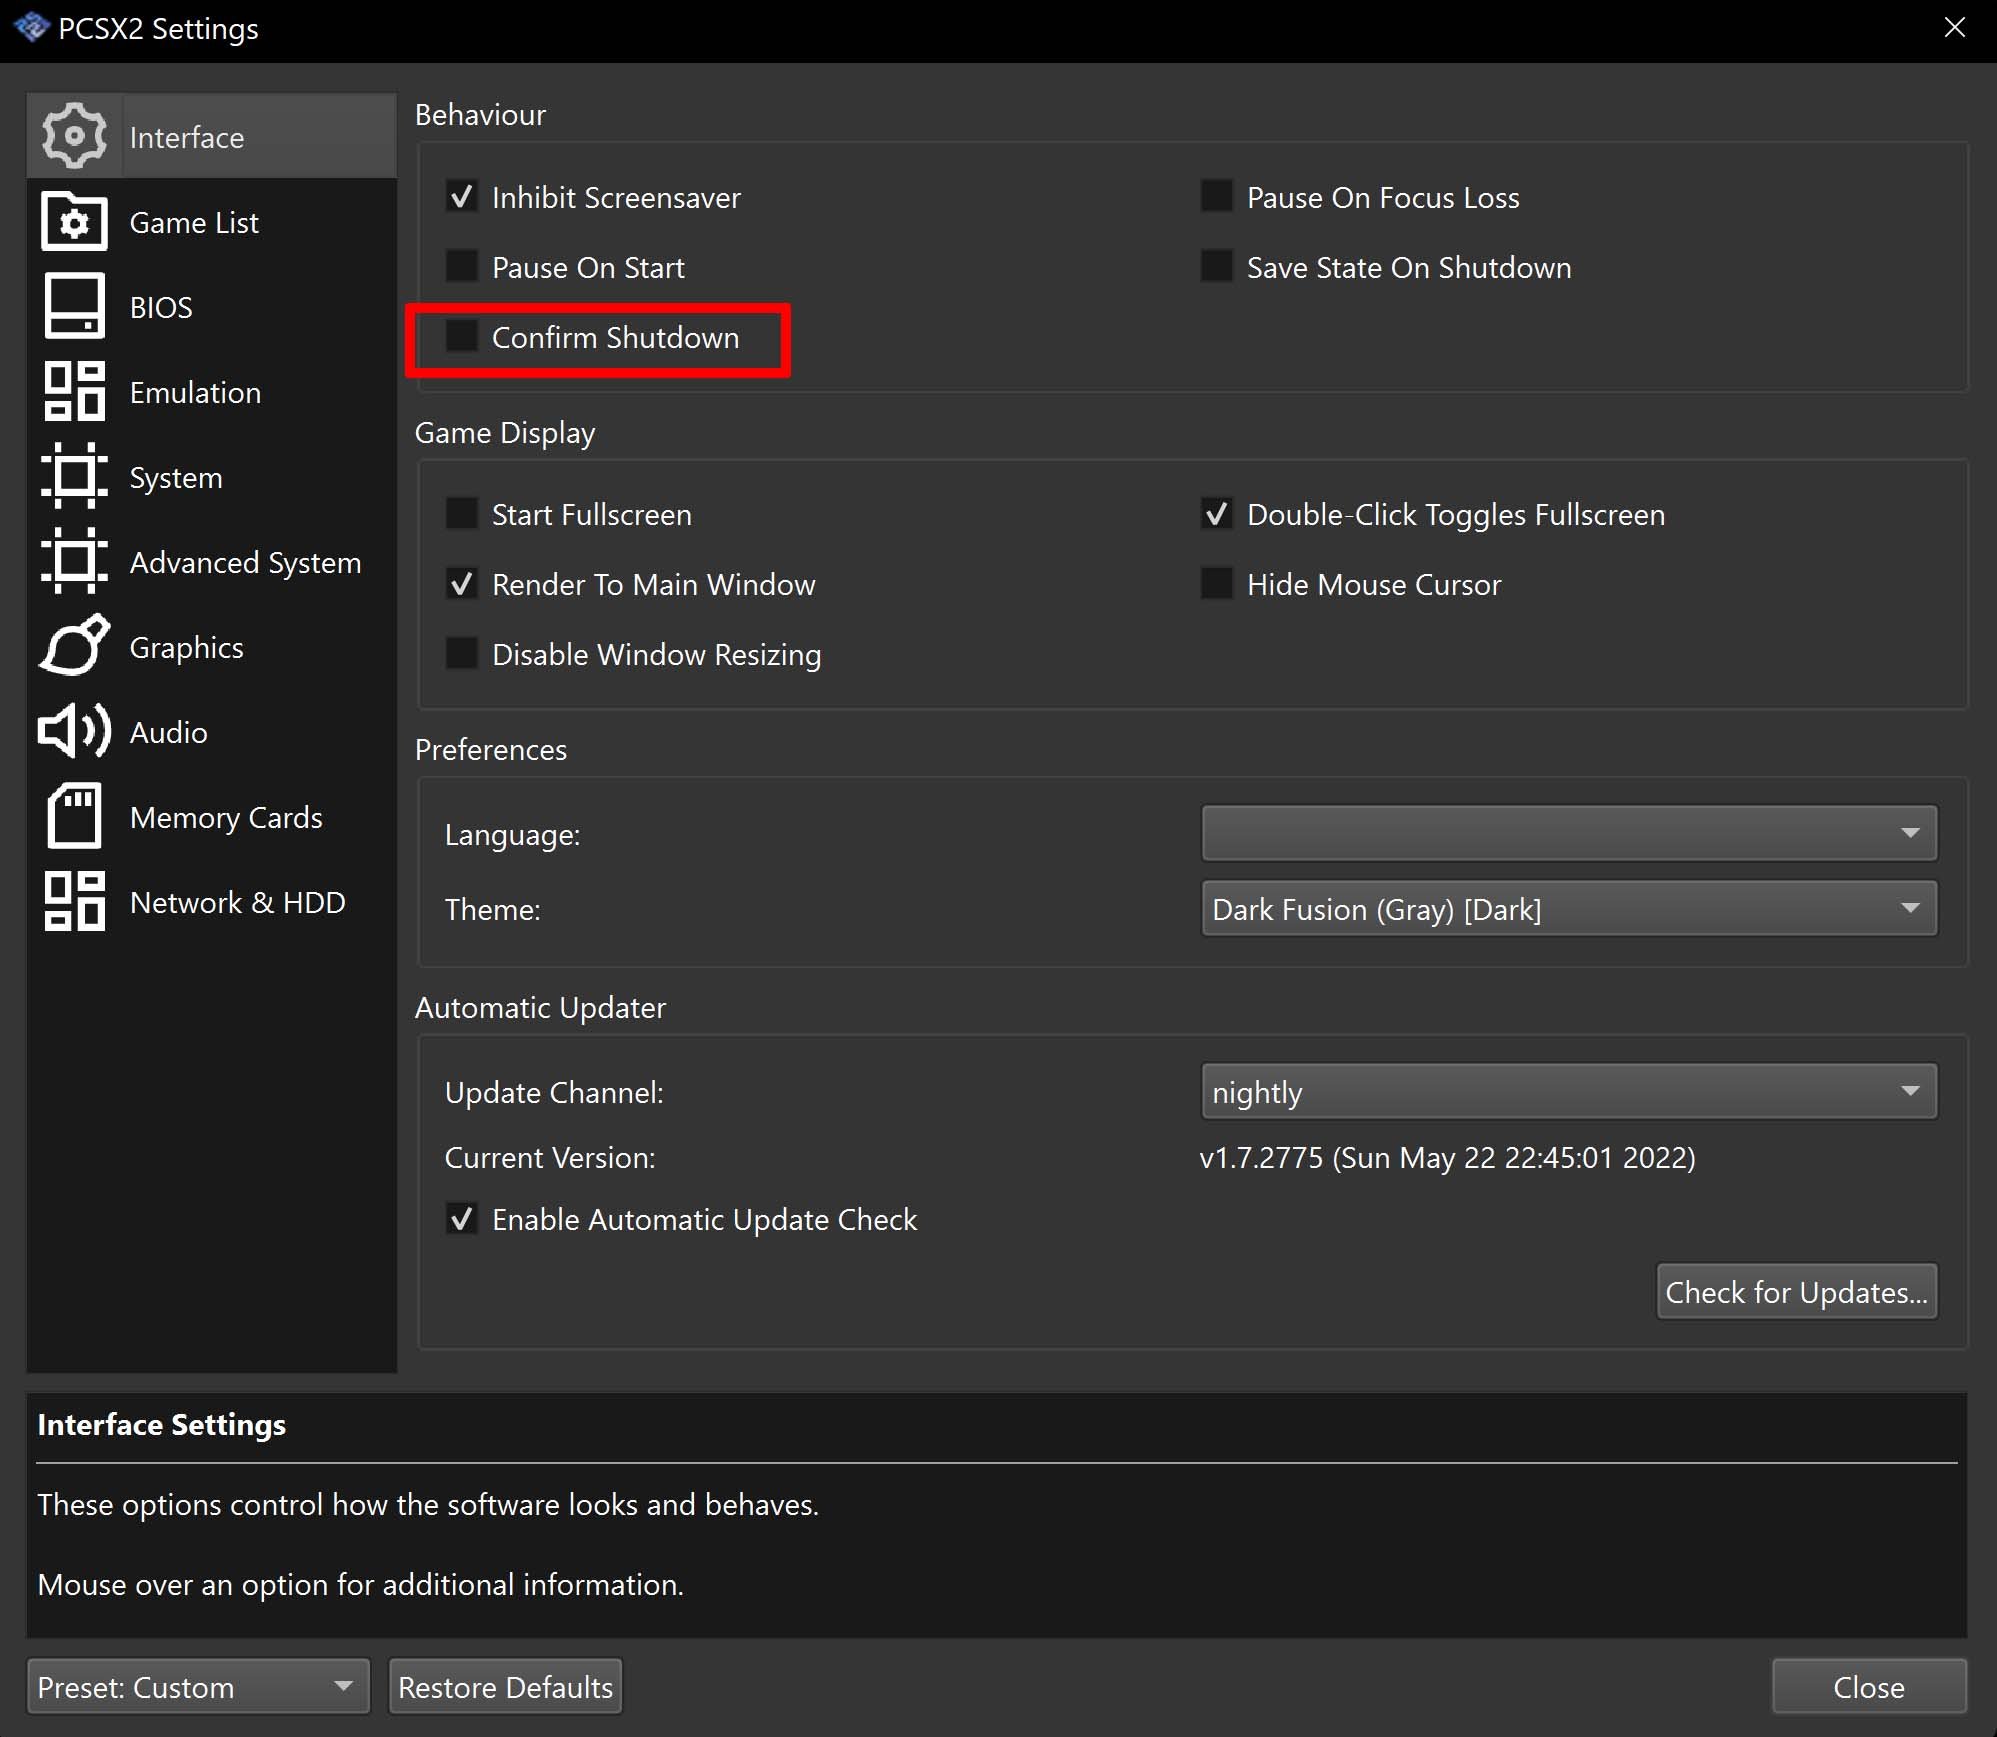Uncheck Enable Automatic Update Check
1997x1737 pixels.
[461, 1219]
